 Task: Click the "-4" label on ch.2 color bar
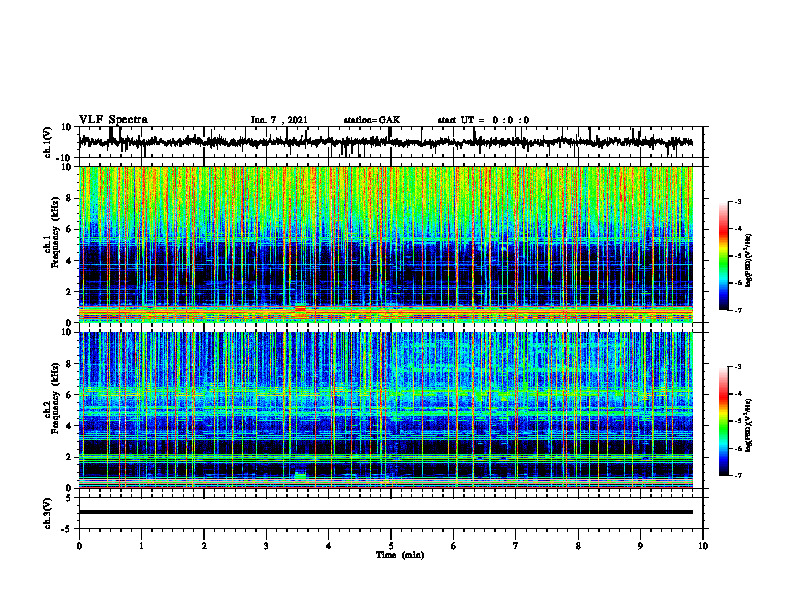tap(738, 394)
